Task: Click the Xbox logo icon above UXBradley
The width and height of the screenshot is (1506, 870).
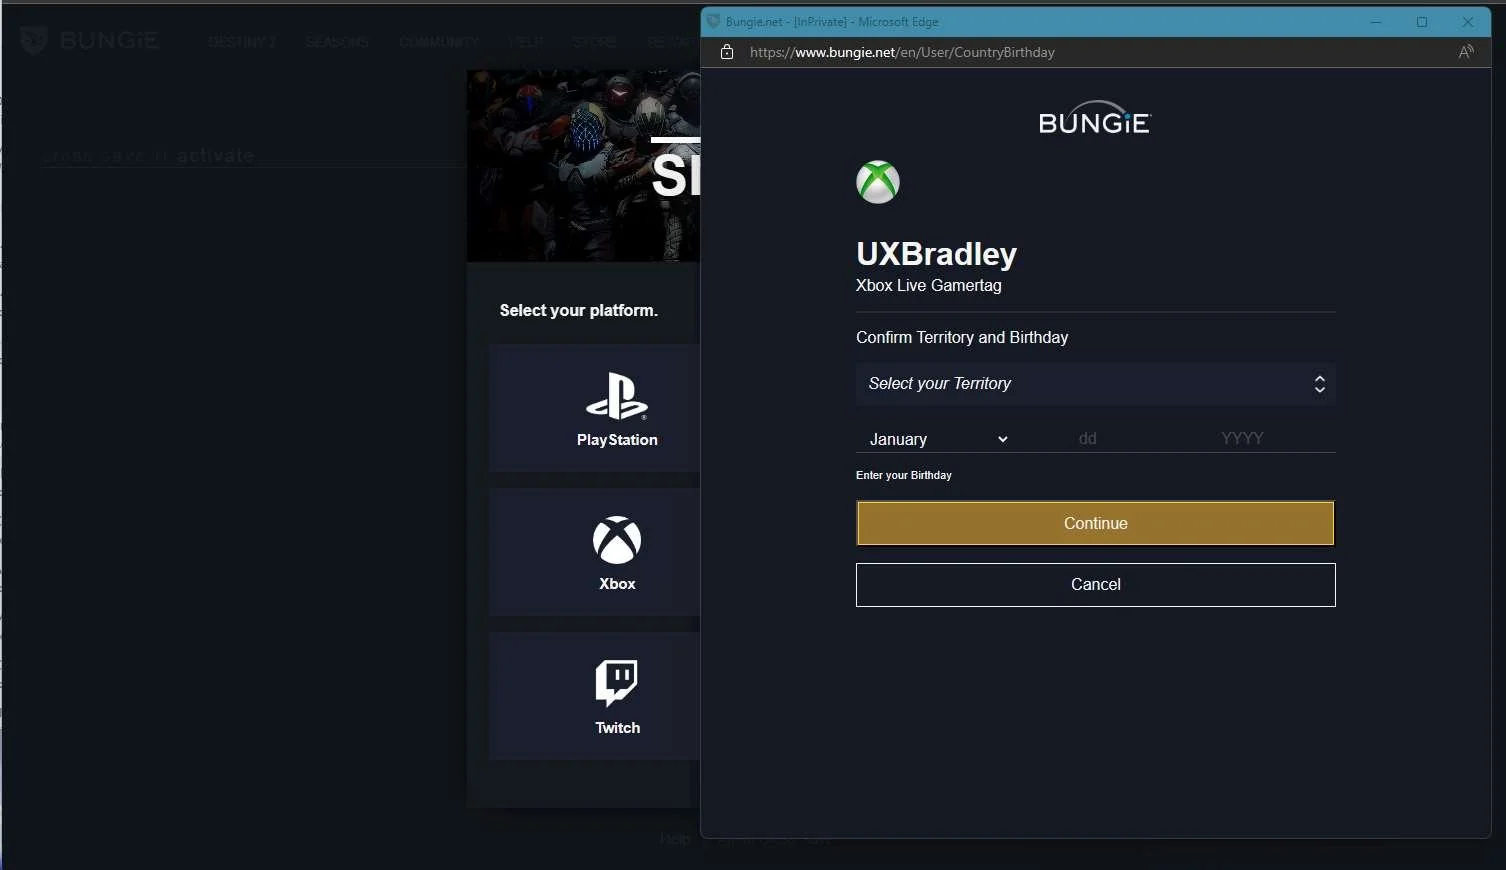Action: click(x=878, y=182)
